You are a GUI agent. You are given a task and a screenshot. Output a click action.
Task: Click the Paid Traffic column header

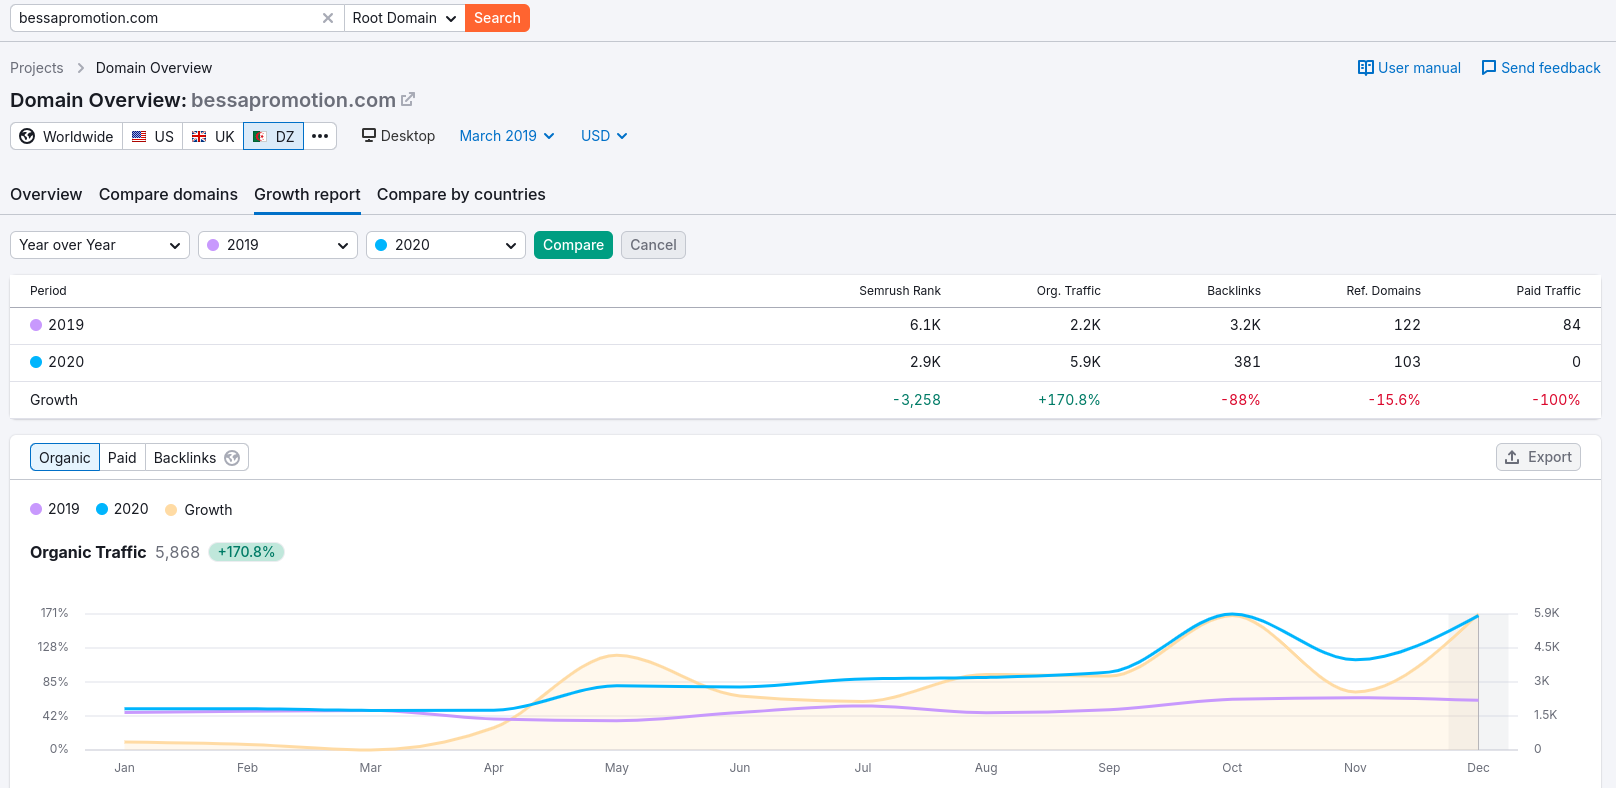[x=1548, y=291]
